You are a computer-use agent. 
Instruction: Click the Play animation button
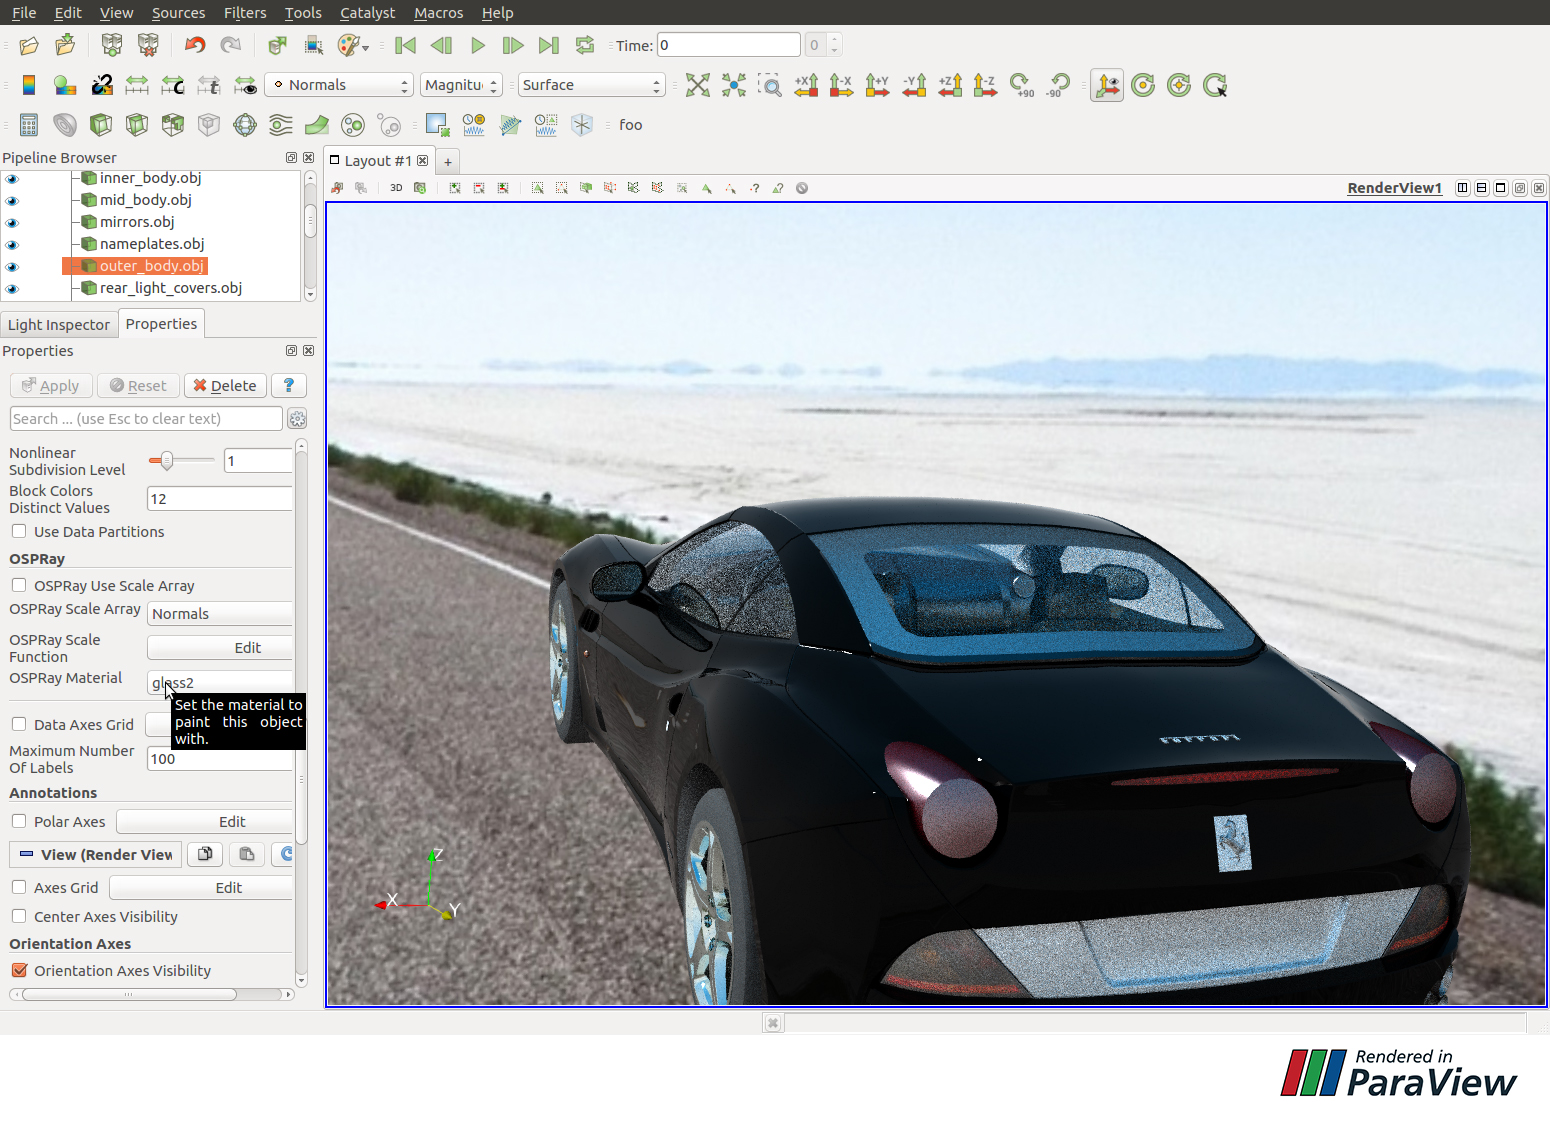(x=477, y=45)
